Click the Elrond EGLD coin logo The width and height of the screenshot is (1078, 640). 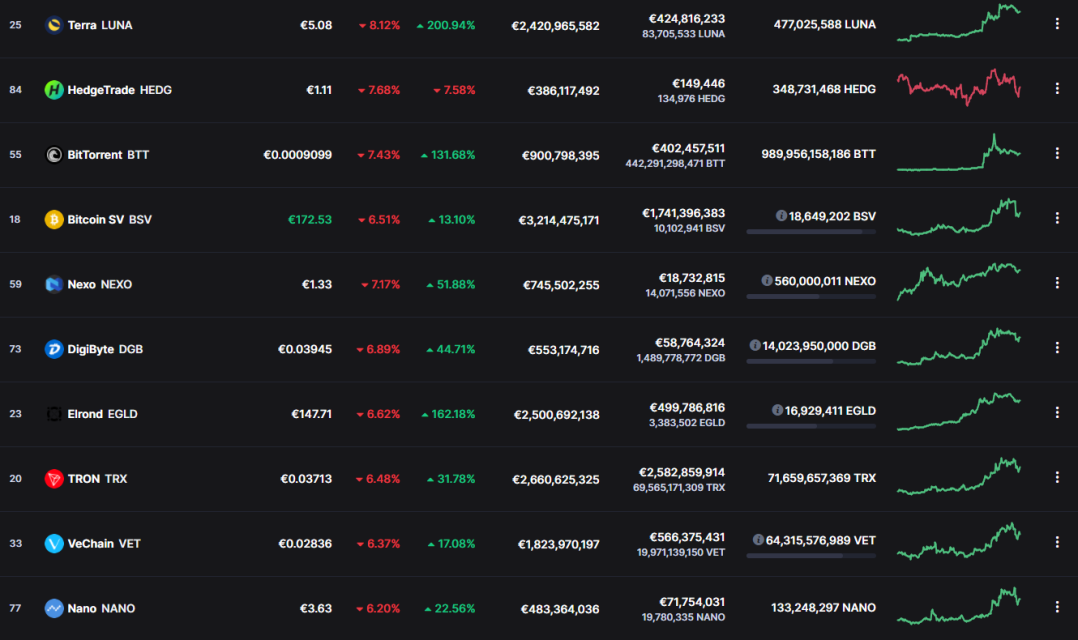point(54,414)
